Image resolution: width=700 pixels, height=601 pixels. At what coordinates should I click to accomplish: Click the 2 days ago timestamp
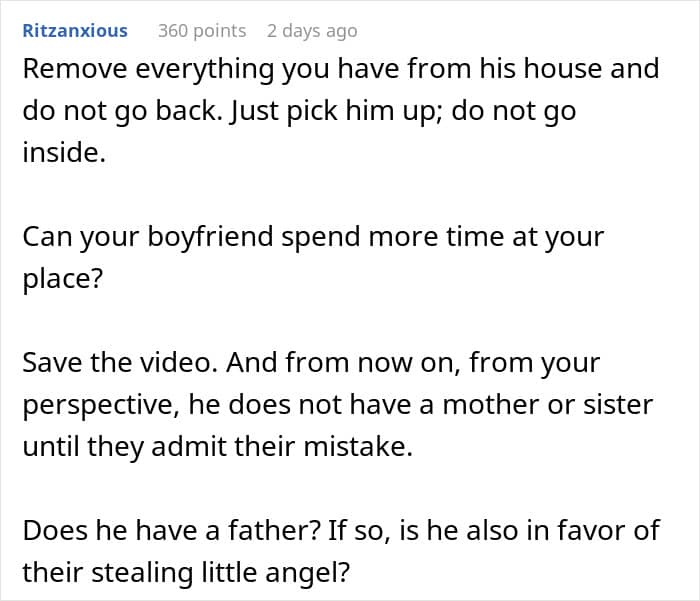[x=311, y=30]
